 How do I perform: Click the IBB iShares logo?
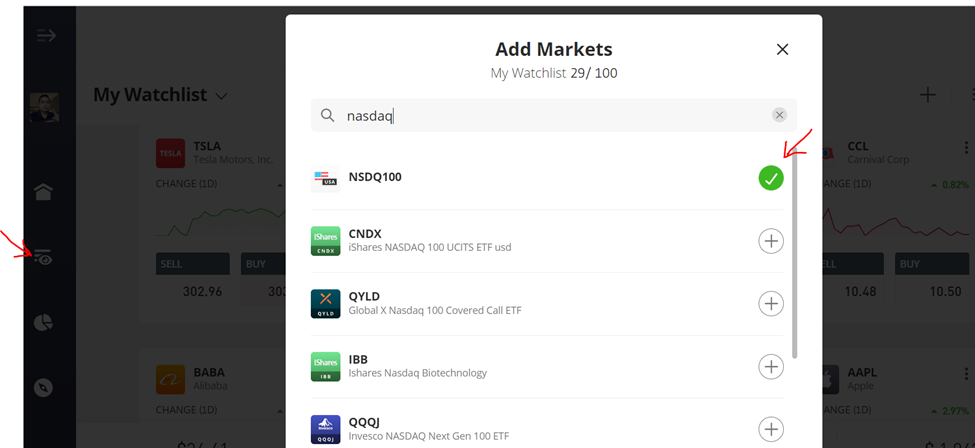325,366
